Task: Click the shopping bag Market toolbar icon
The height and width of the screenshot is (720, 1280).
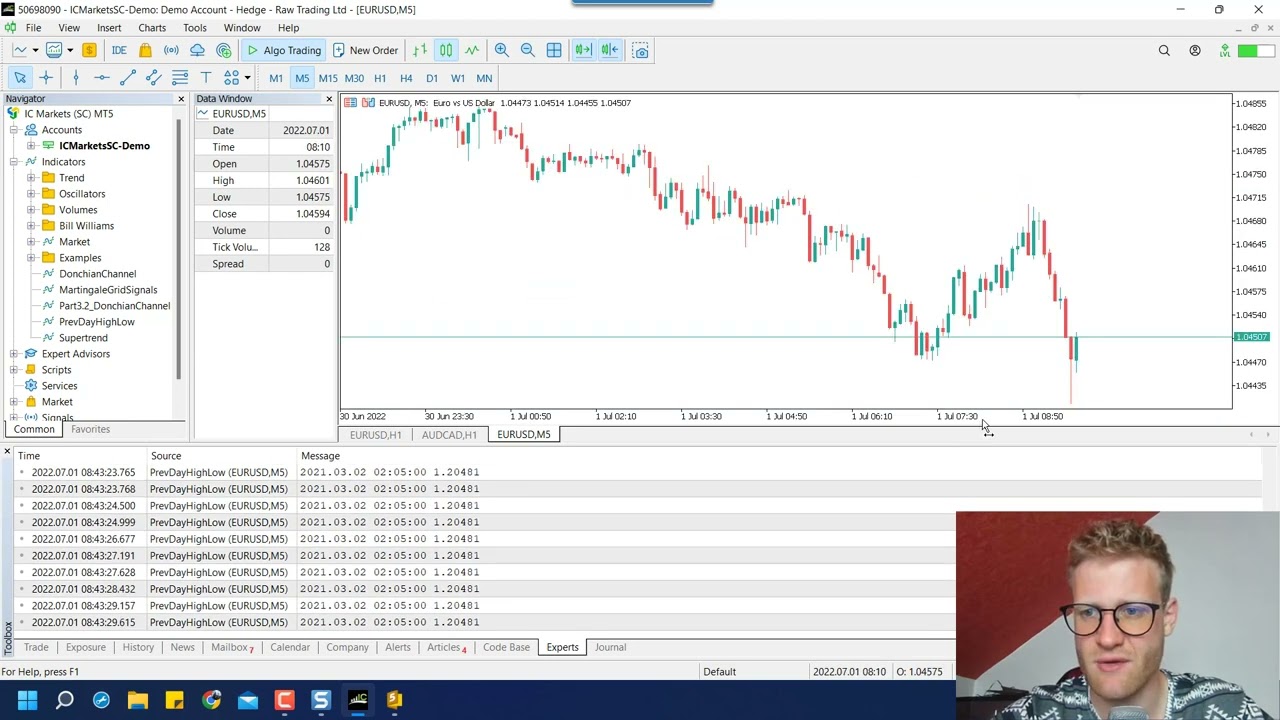Action: 145,50
